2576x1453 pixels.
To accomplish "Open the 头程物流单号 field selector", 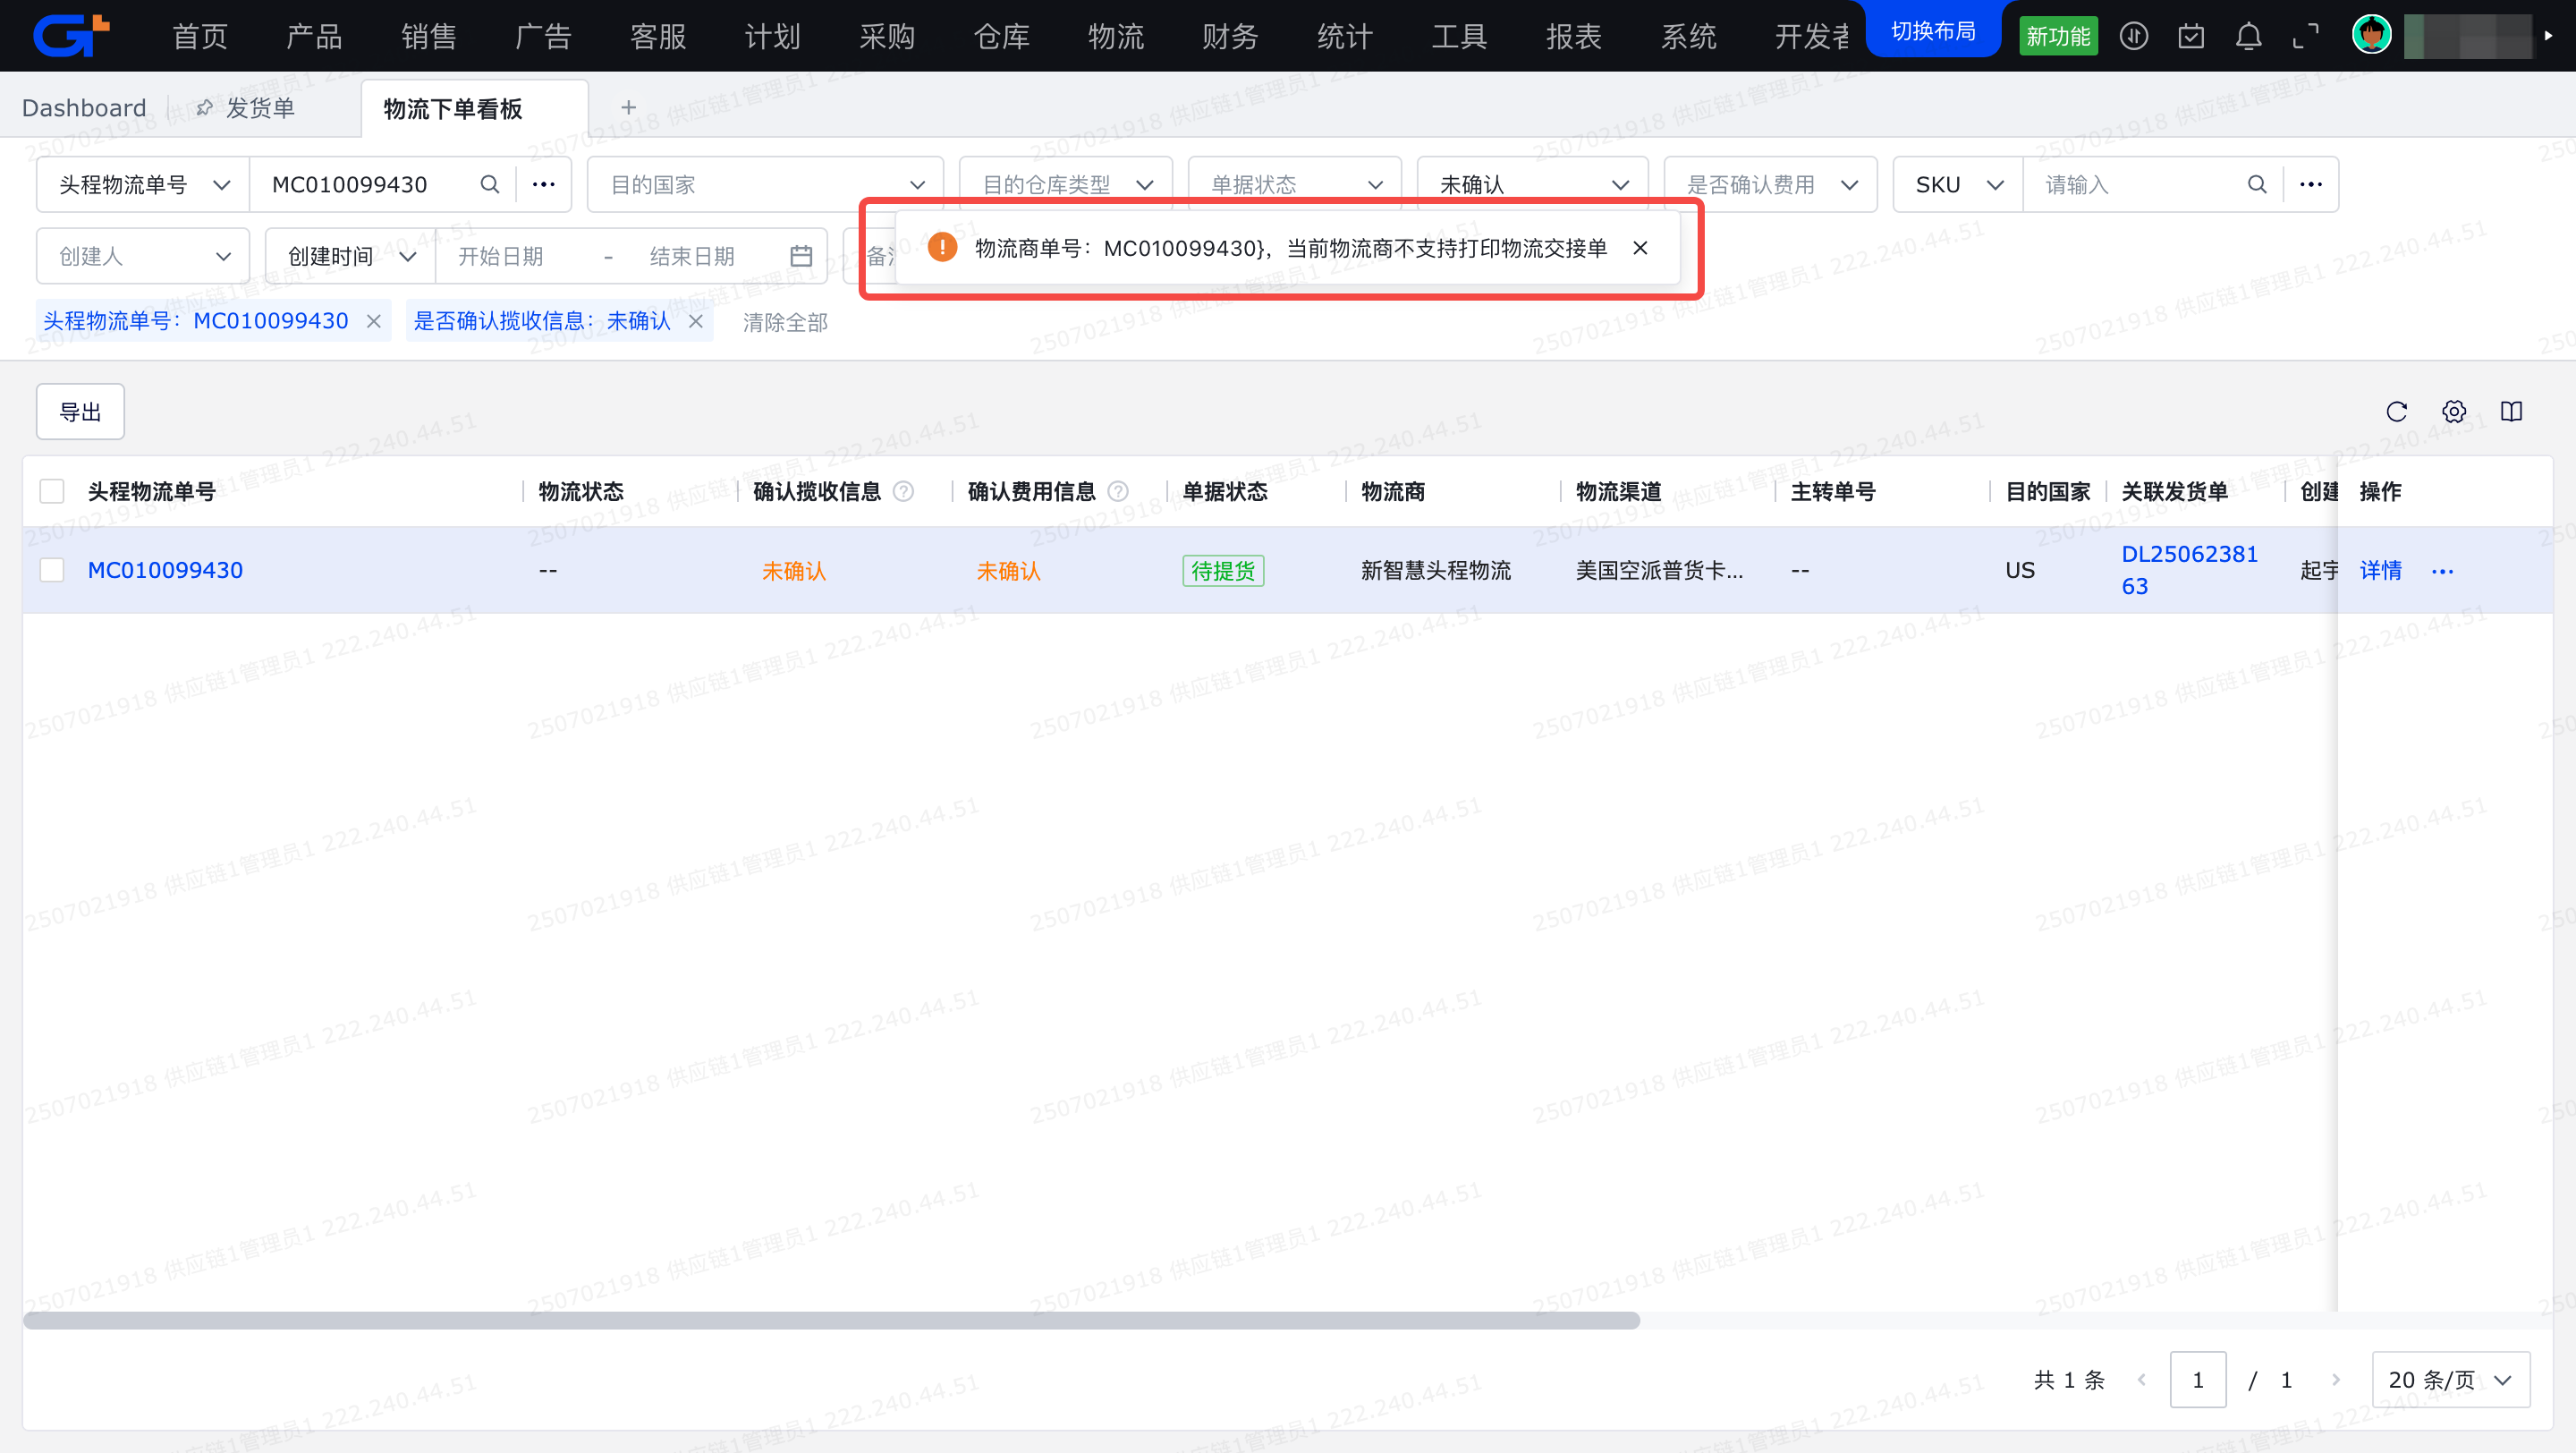I will [143, 184].
